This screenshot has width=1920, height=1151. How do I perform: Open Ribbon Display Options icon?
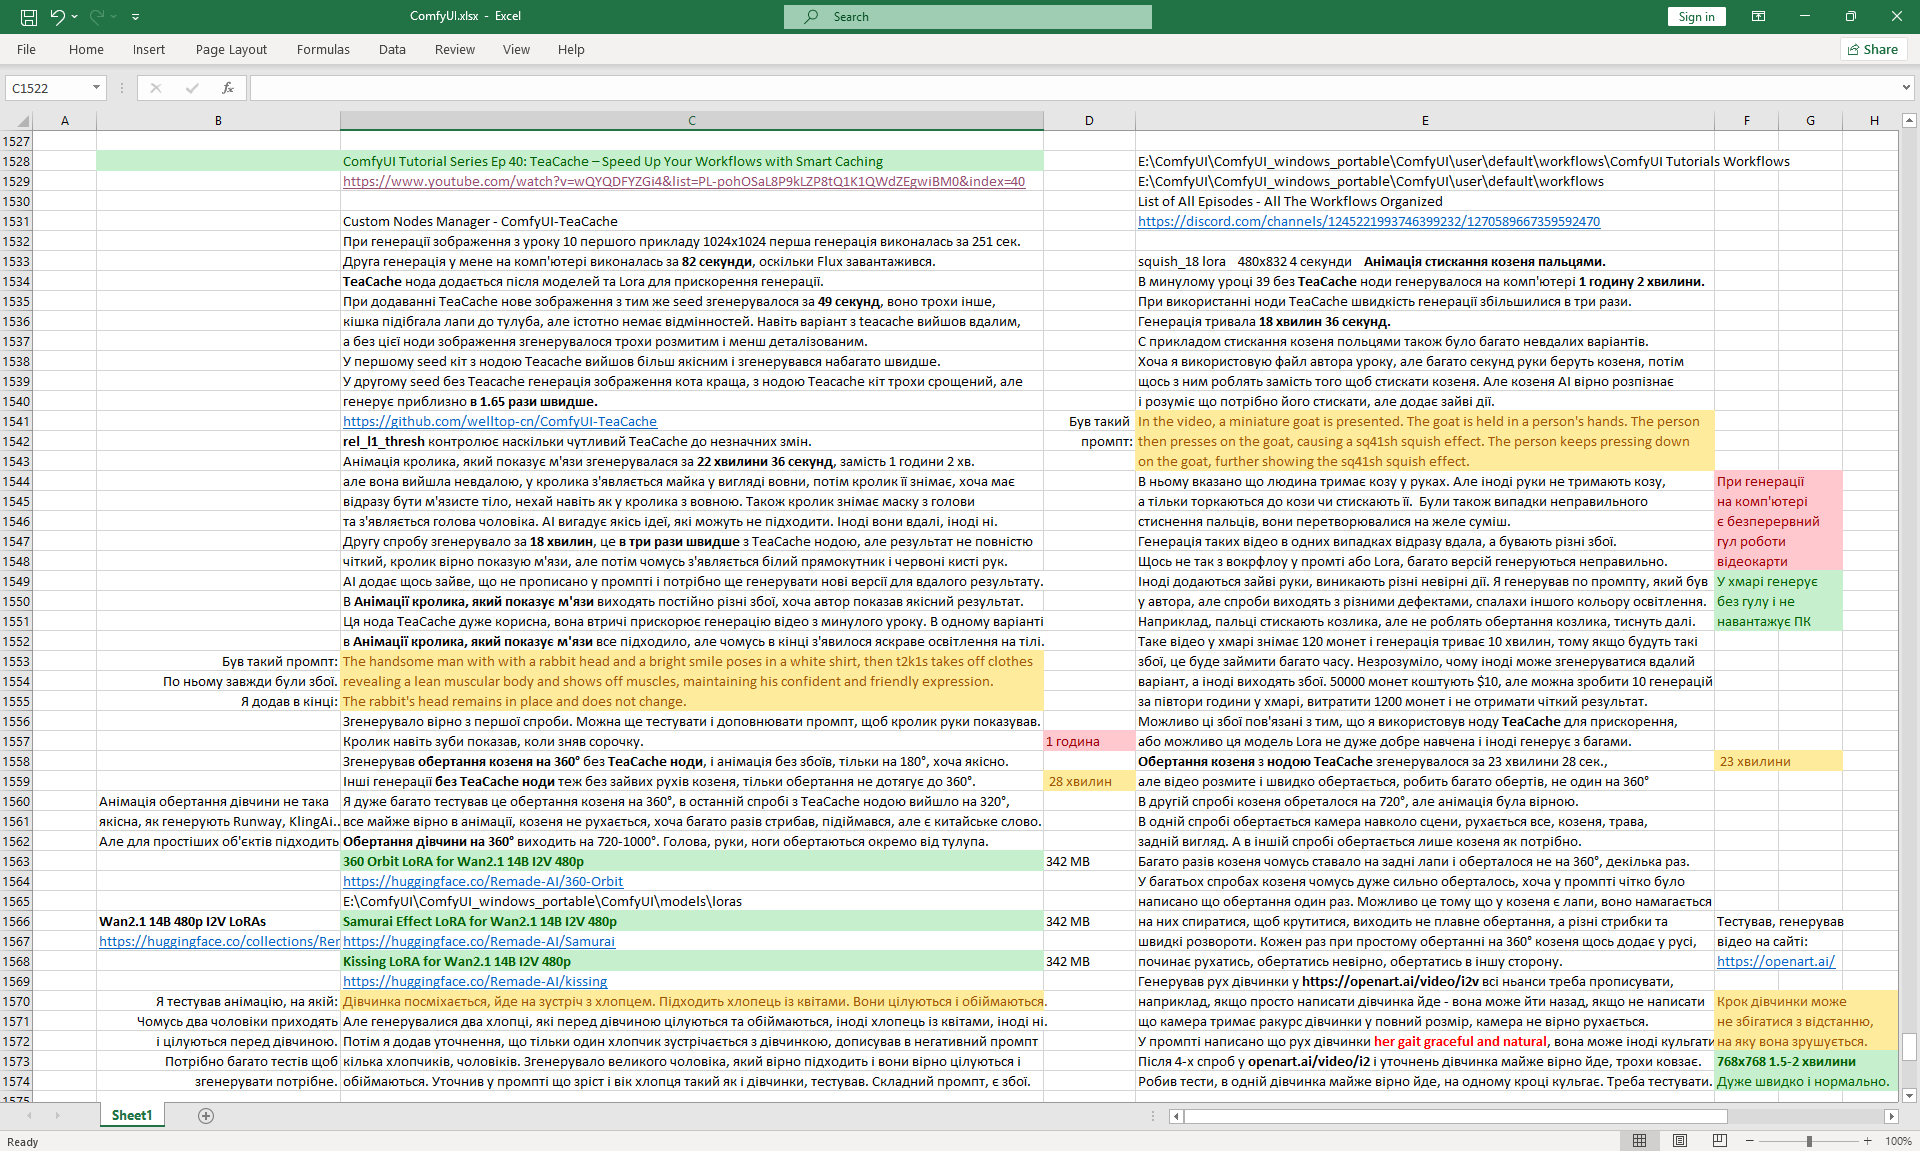click(1758, 16)
